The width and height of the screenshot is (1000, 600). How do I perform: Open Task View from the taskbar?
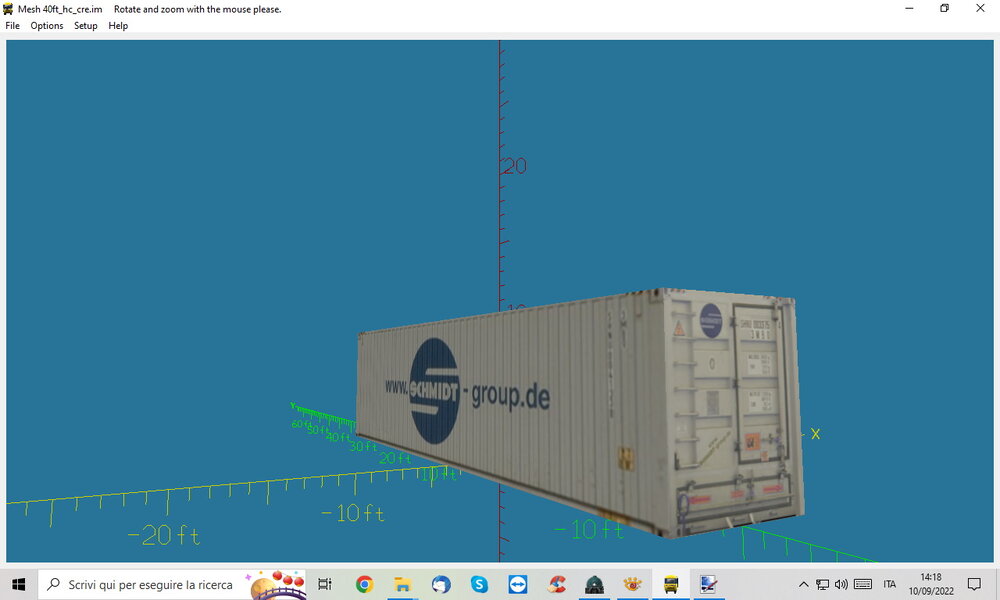[x=325, y=584]
